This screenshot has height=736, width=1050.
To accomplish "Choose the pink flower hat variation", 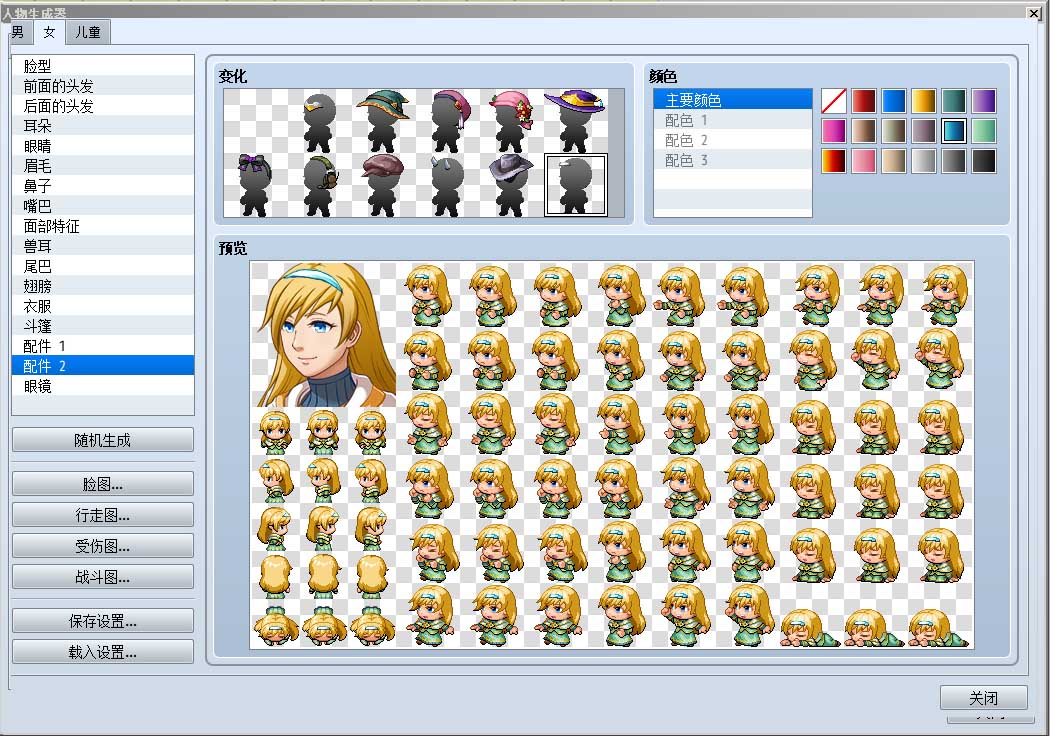I will [x=512, y=121].
